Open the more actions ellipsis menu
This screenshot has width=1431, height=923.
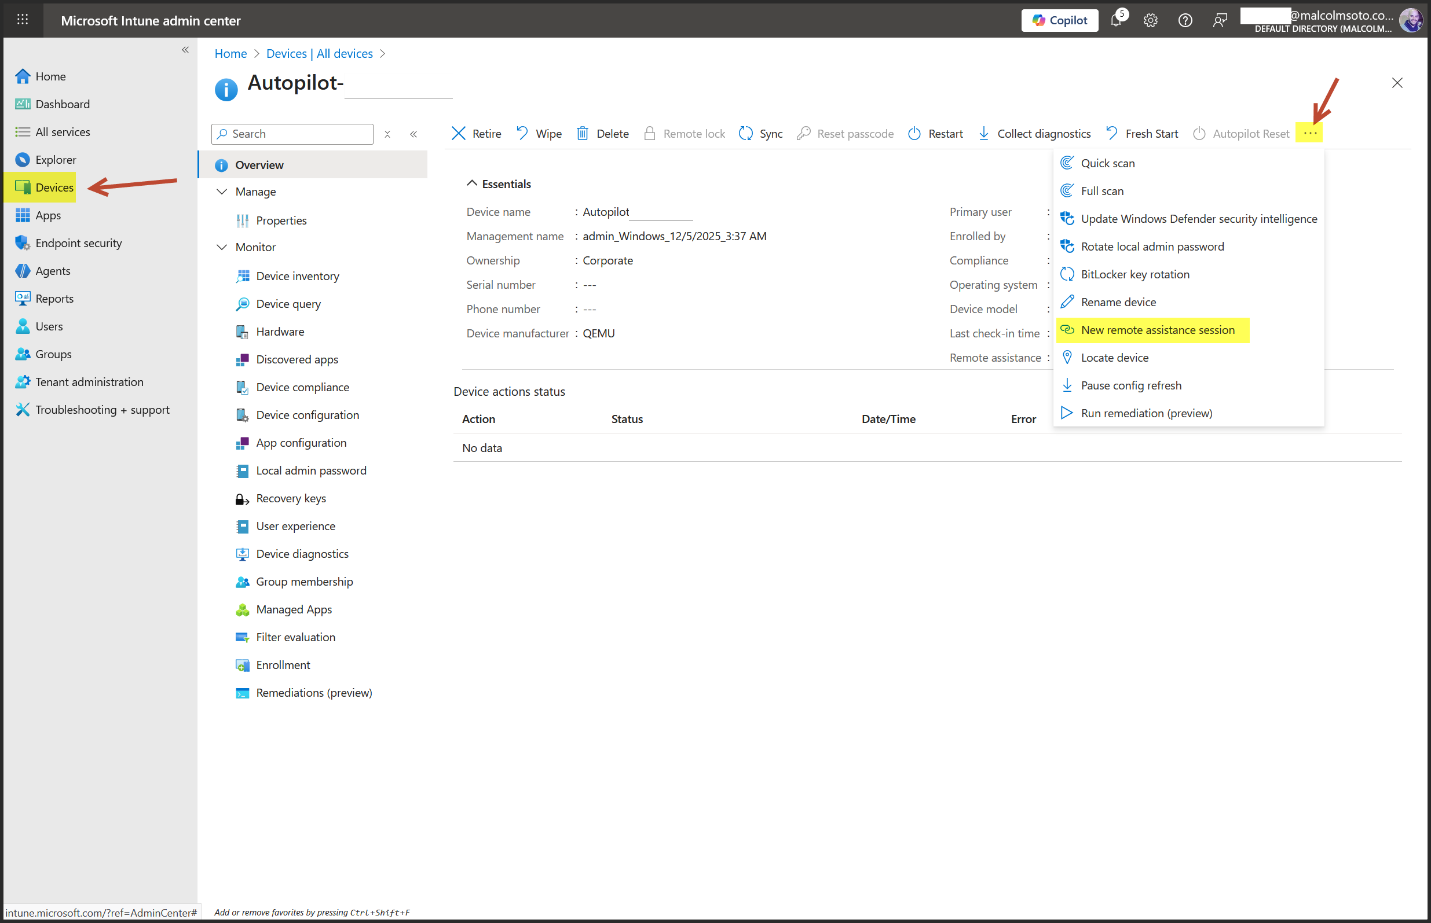tap(1309, 133)
